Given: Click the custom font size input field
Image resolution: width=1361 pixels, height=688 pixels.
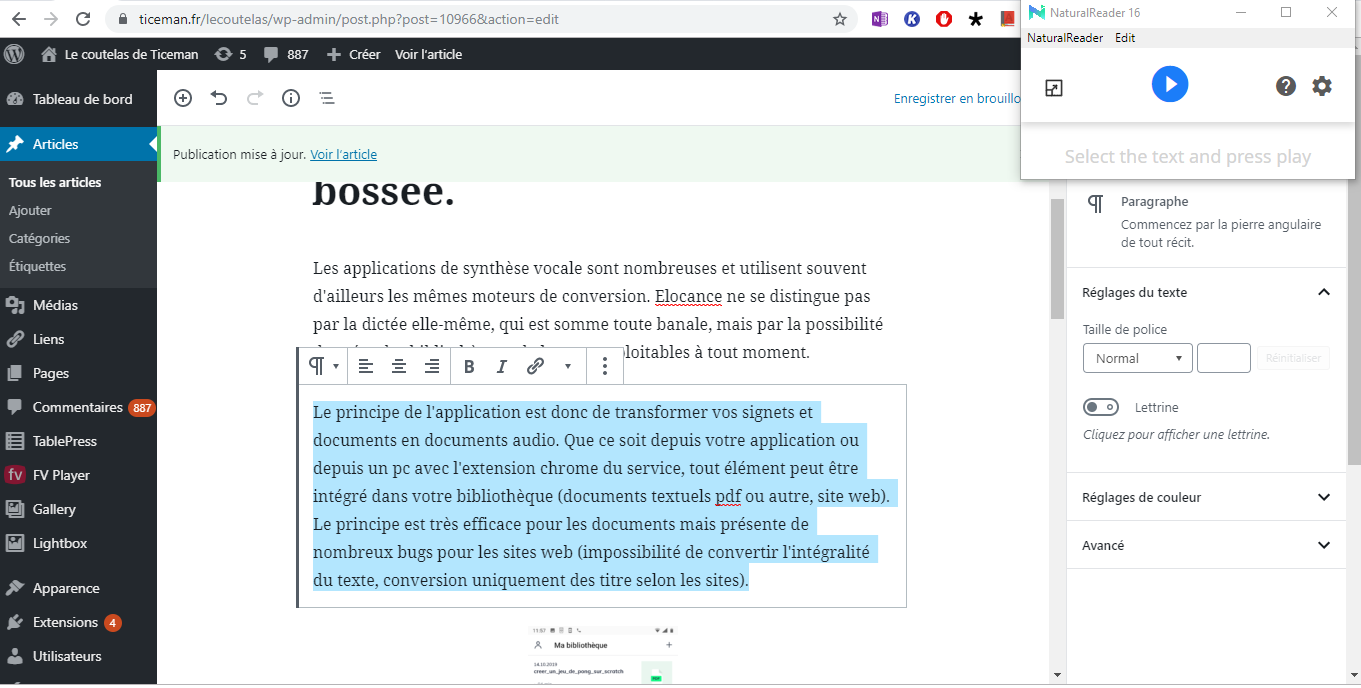Looking at the screenshot, I should click(x=1224, y=358).
